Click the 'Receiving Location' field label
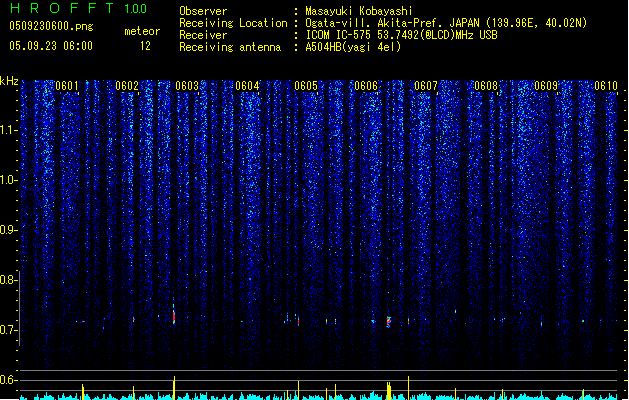 coord(233,23)
